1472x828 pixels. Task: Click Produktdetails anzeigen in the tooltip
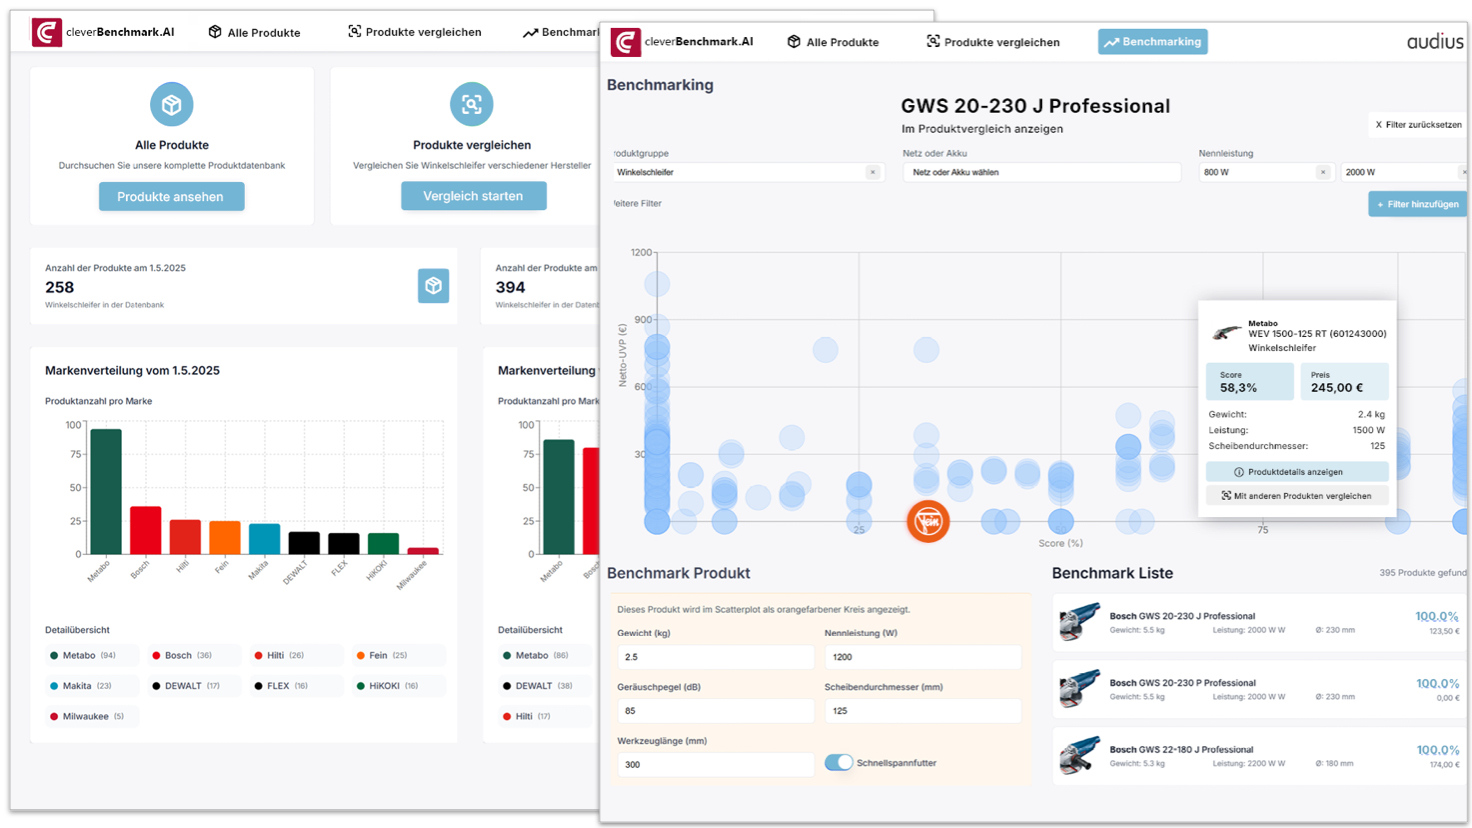pos(1296,472)
